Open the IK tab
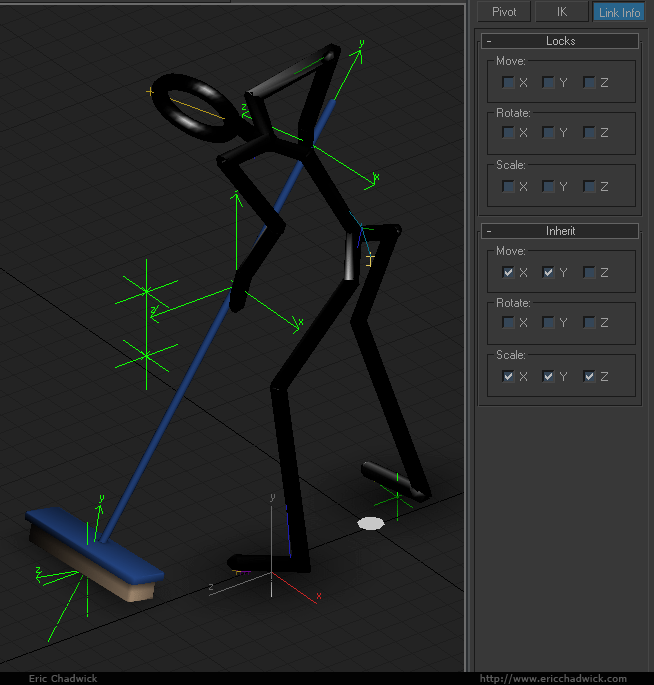Screen dimensions: 654x685 coord(562,12)
